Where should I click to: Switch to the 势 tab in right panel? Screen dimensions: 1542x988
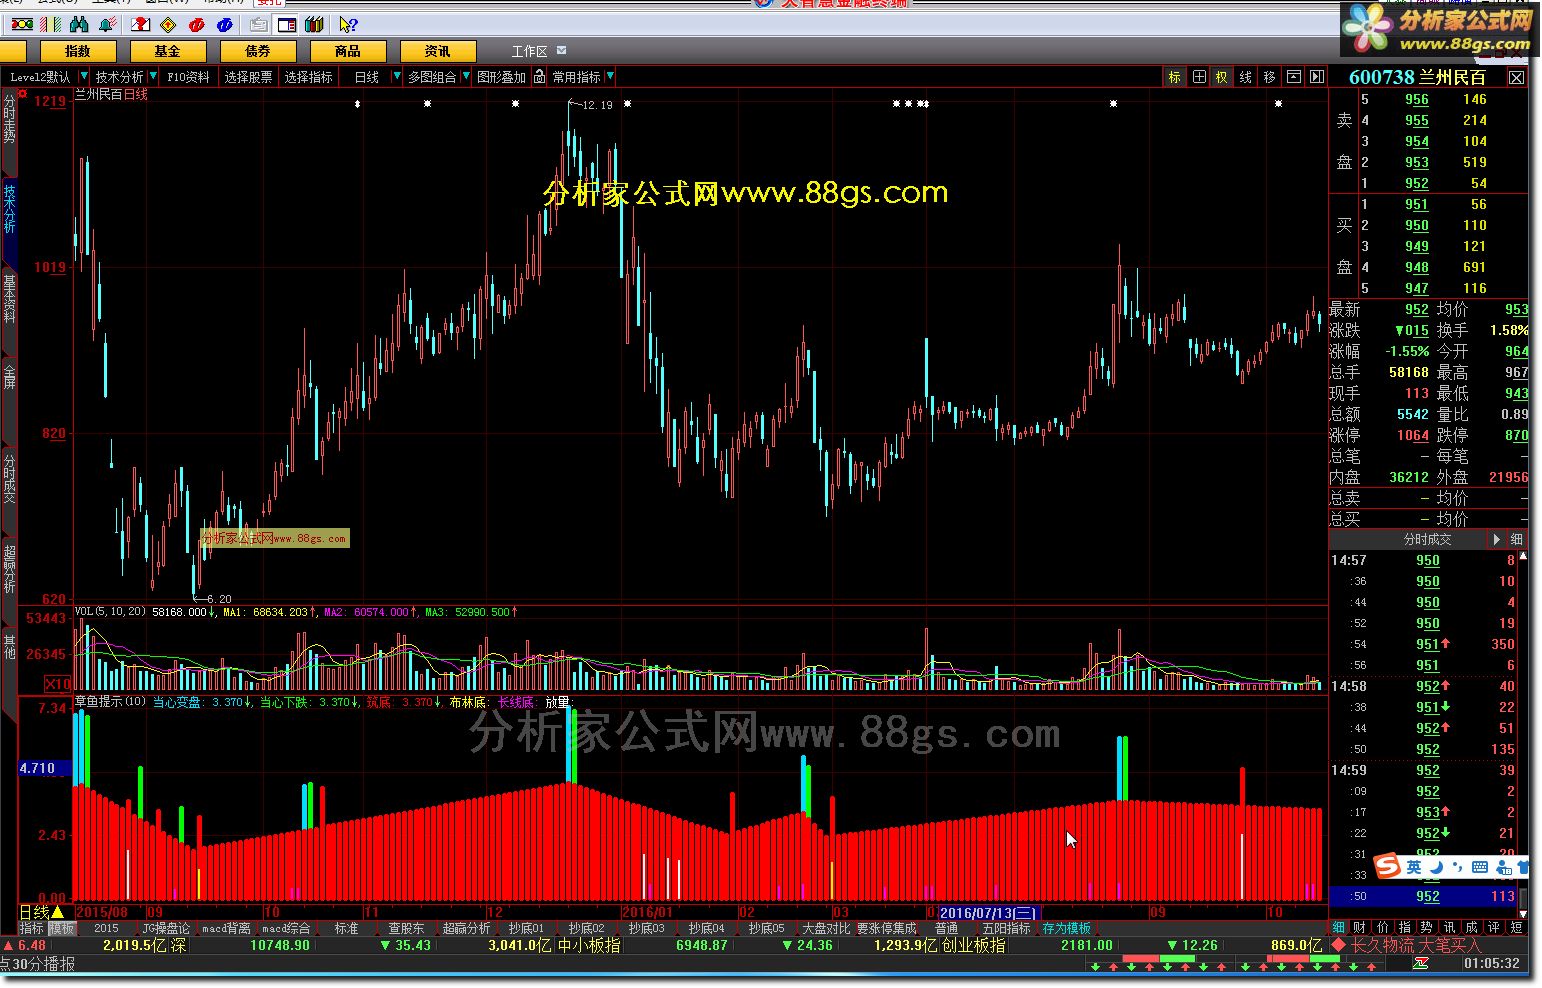[1427, 928]
